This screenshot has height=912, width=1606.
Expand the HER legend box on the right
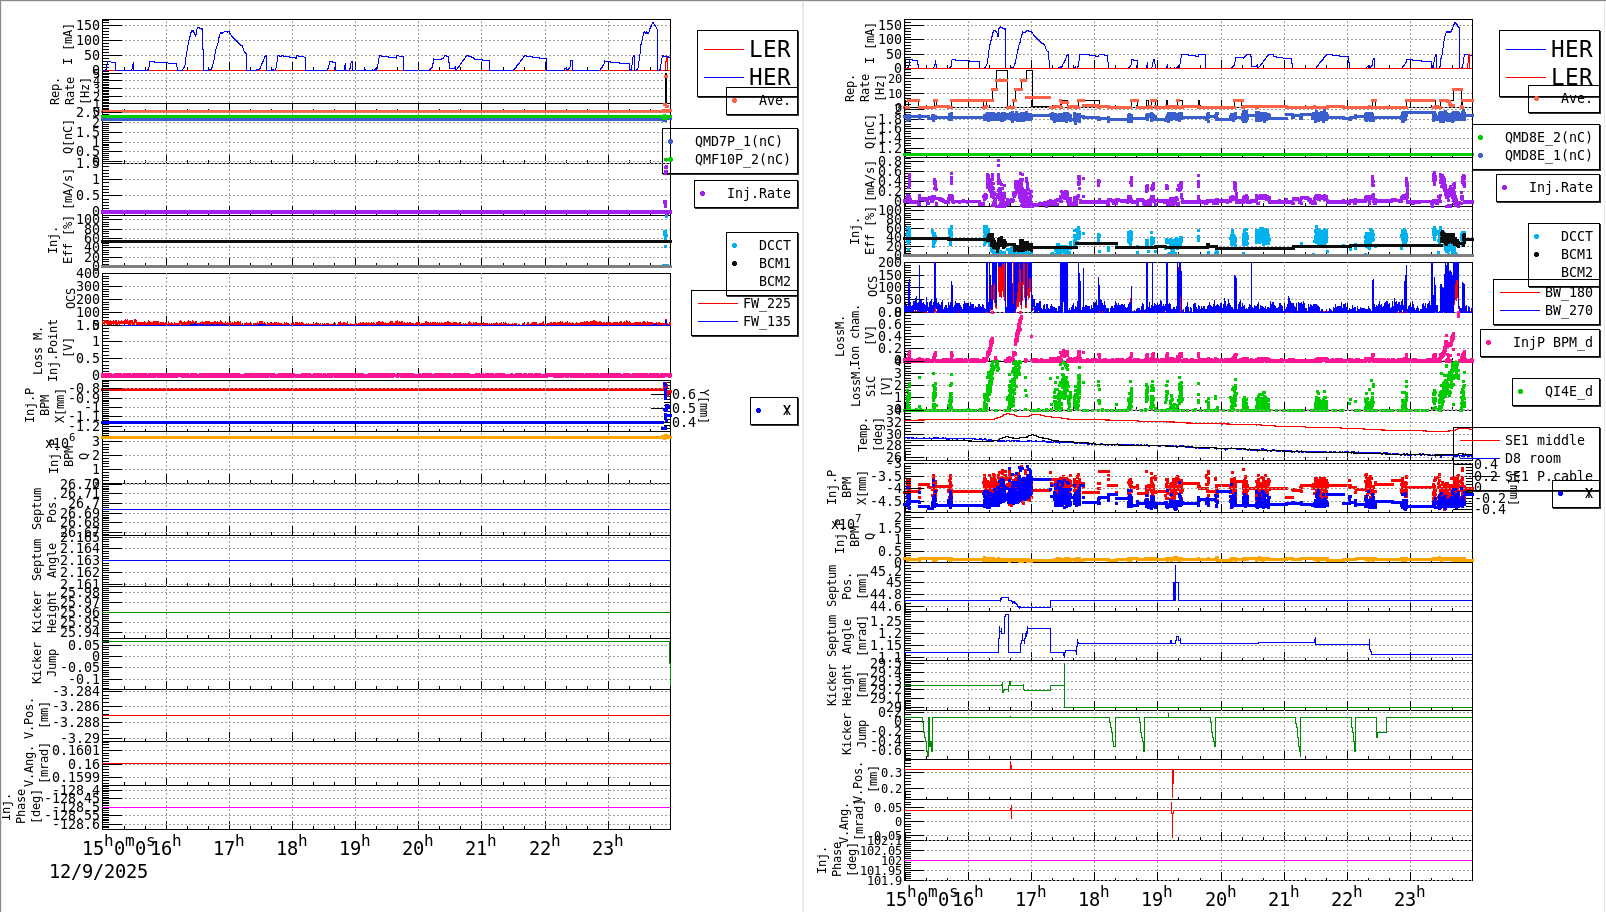pos(1570,48)
